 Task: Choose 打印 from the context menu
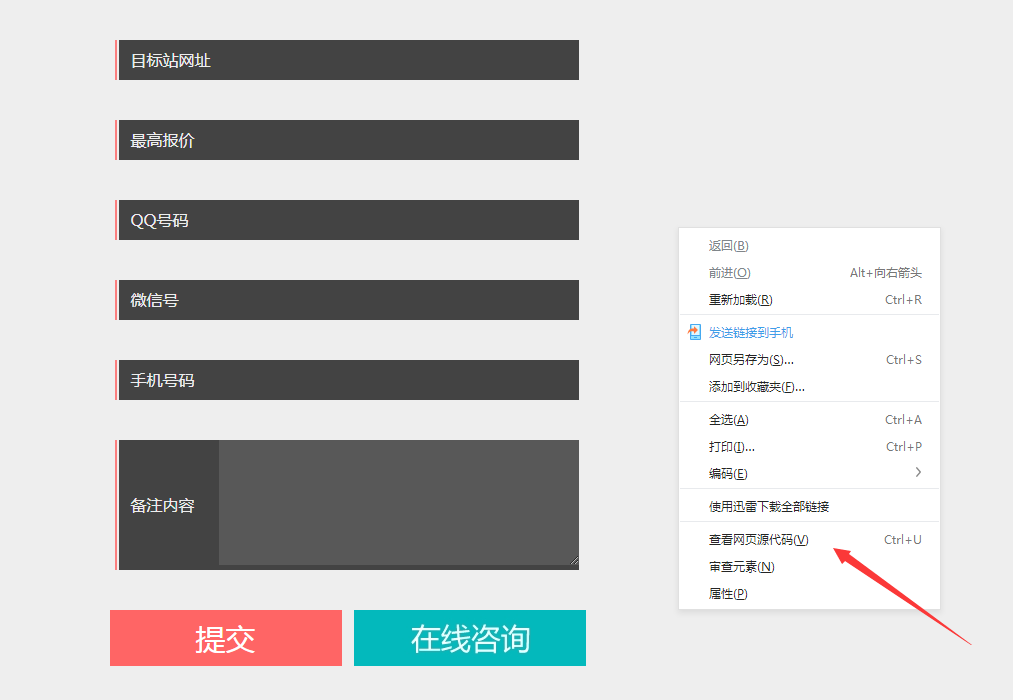point(731,447)
